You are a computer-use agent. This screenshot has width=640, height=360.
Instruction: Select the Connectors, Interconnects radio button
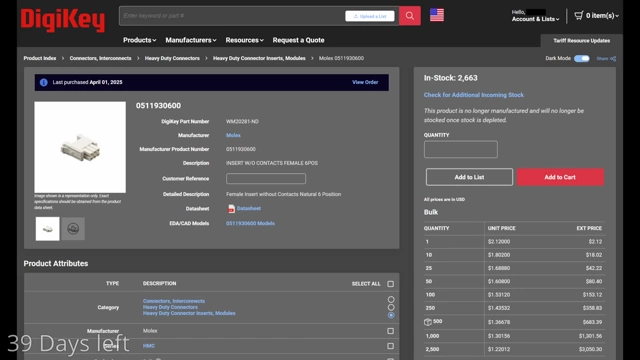391,299
